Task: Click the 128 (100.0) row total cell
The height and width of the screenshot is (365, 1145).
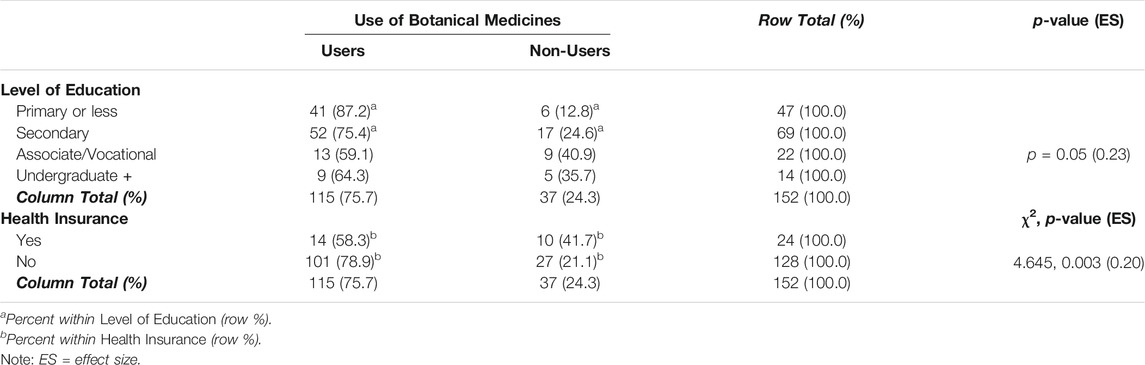Action: pos(819,261)
